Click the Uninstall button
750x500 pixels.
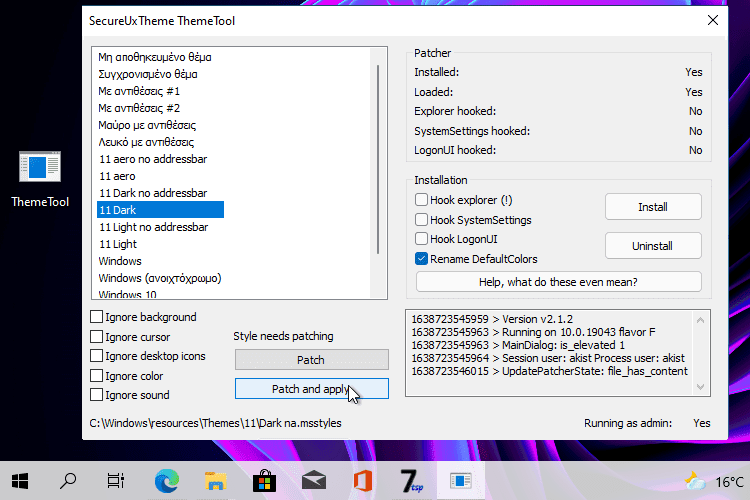click(653, 246)
